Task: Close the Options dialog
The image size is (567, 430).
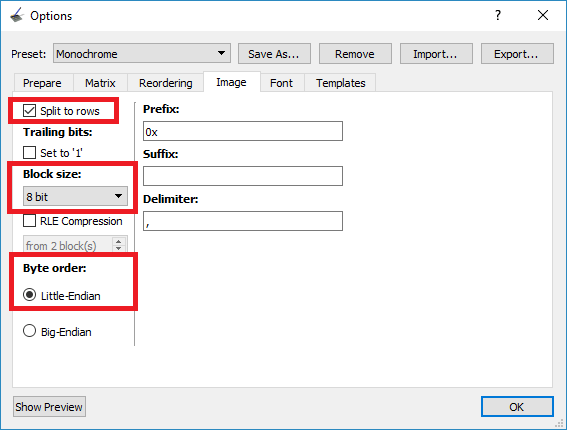Action: [543, 15]
